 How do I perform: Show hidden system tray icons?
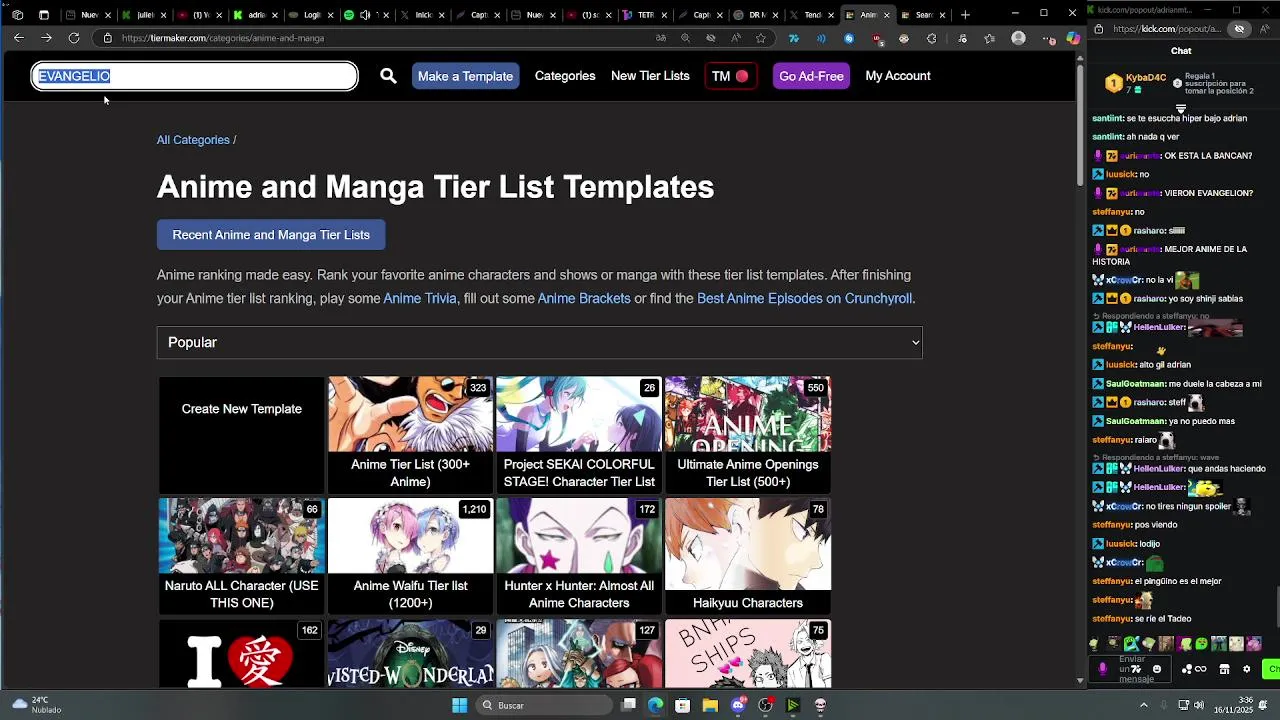coord(1144,705)
